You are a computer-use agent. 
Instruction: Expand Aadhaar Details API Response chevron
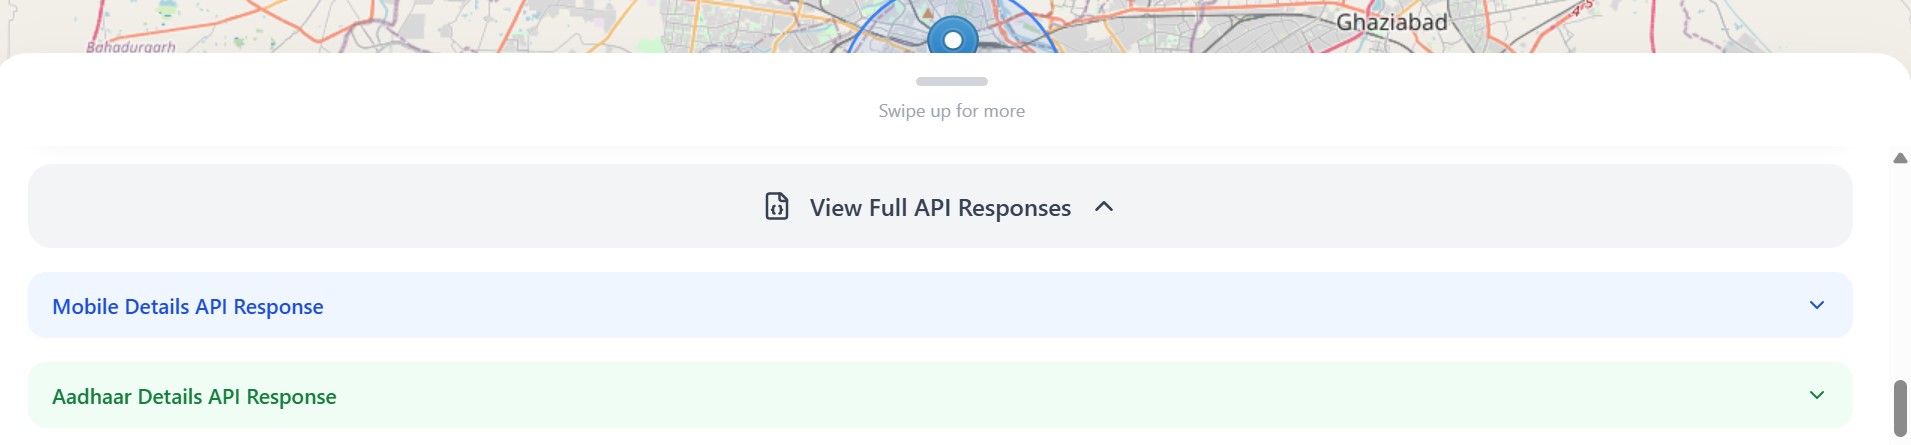click(1816, 395)
